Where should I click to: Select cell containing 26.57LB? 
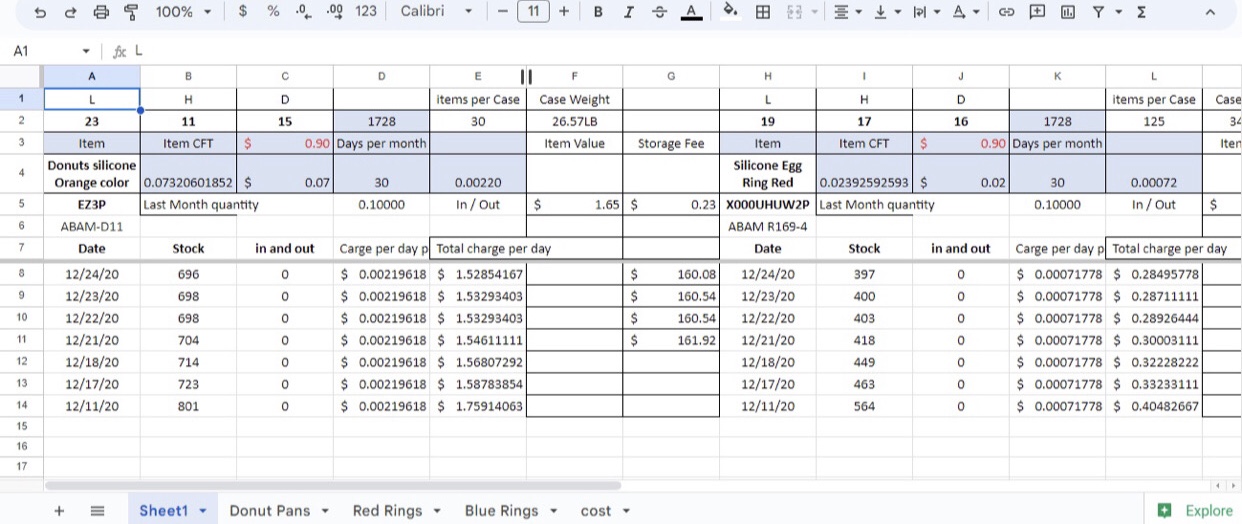click(x=574, y=121)
